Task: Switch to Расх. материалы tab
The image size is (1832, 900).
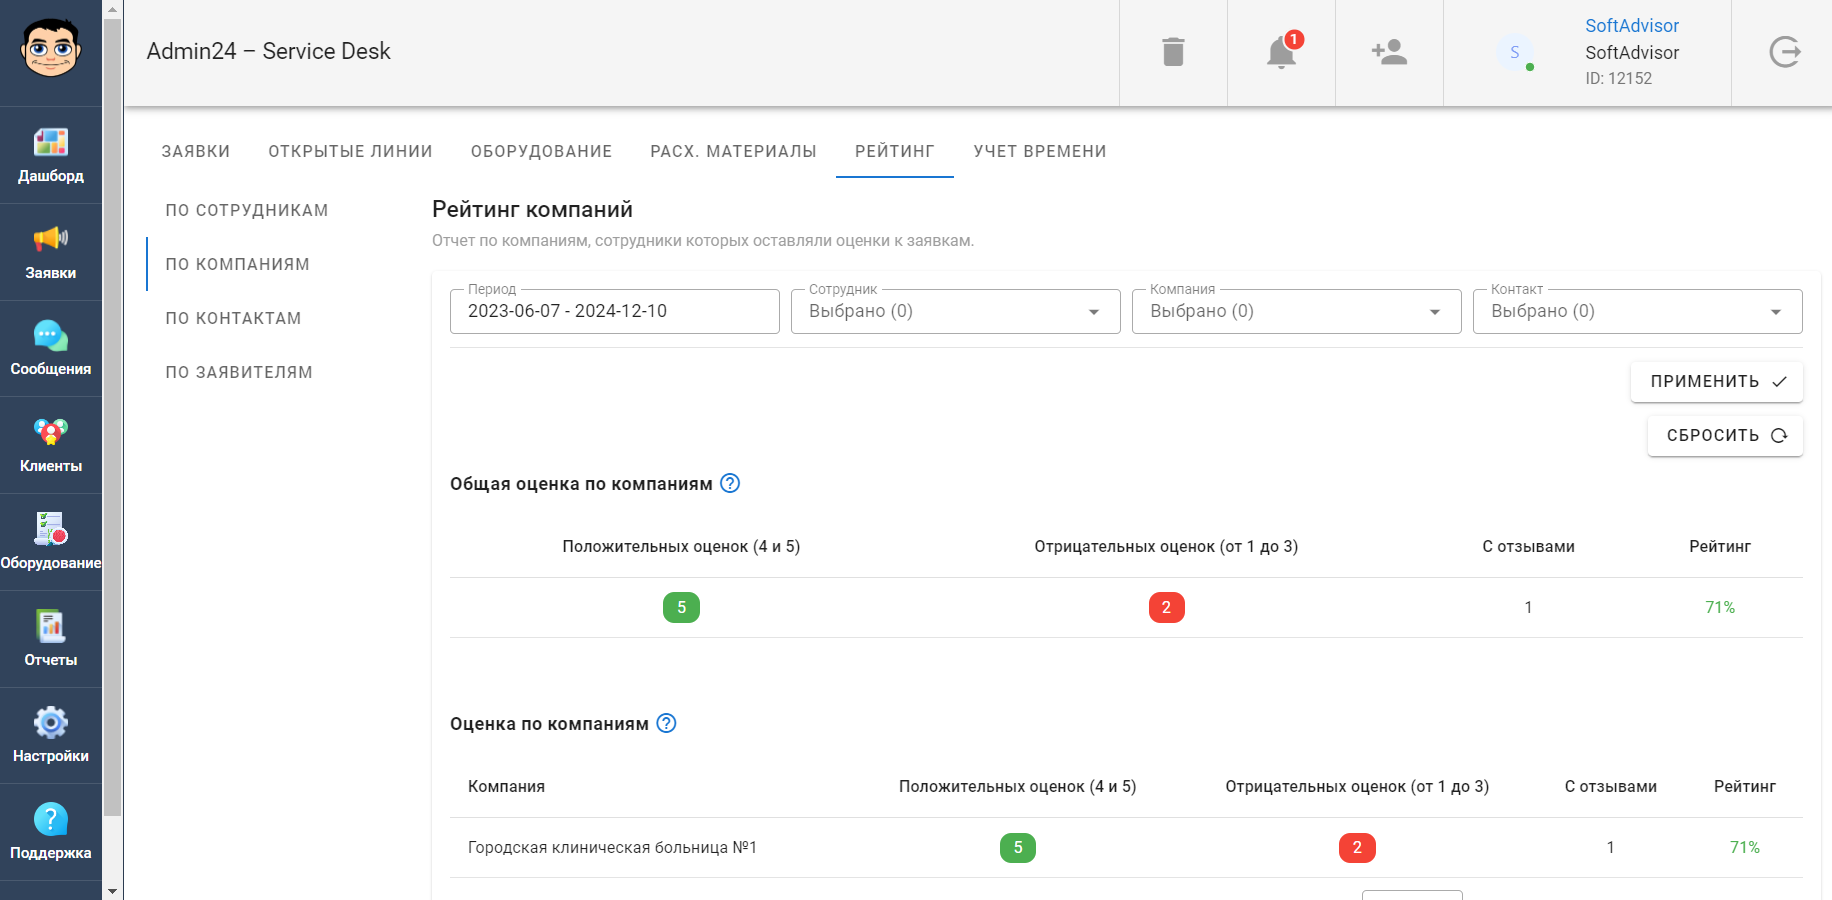Action: click(x=734, y=151)
